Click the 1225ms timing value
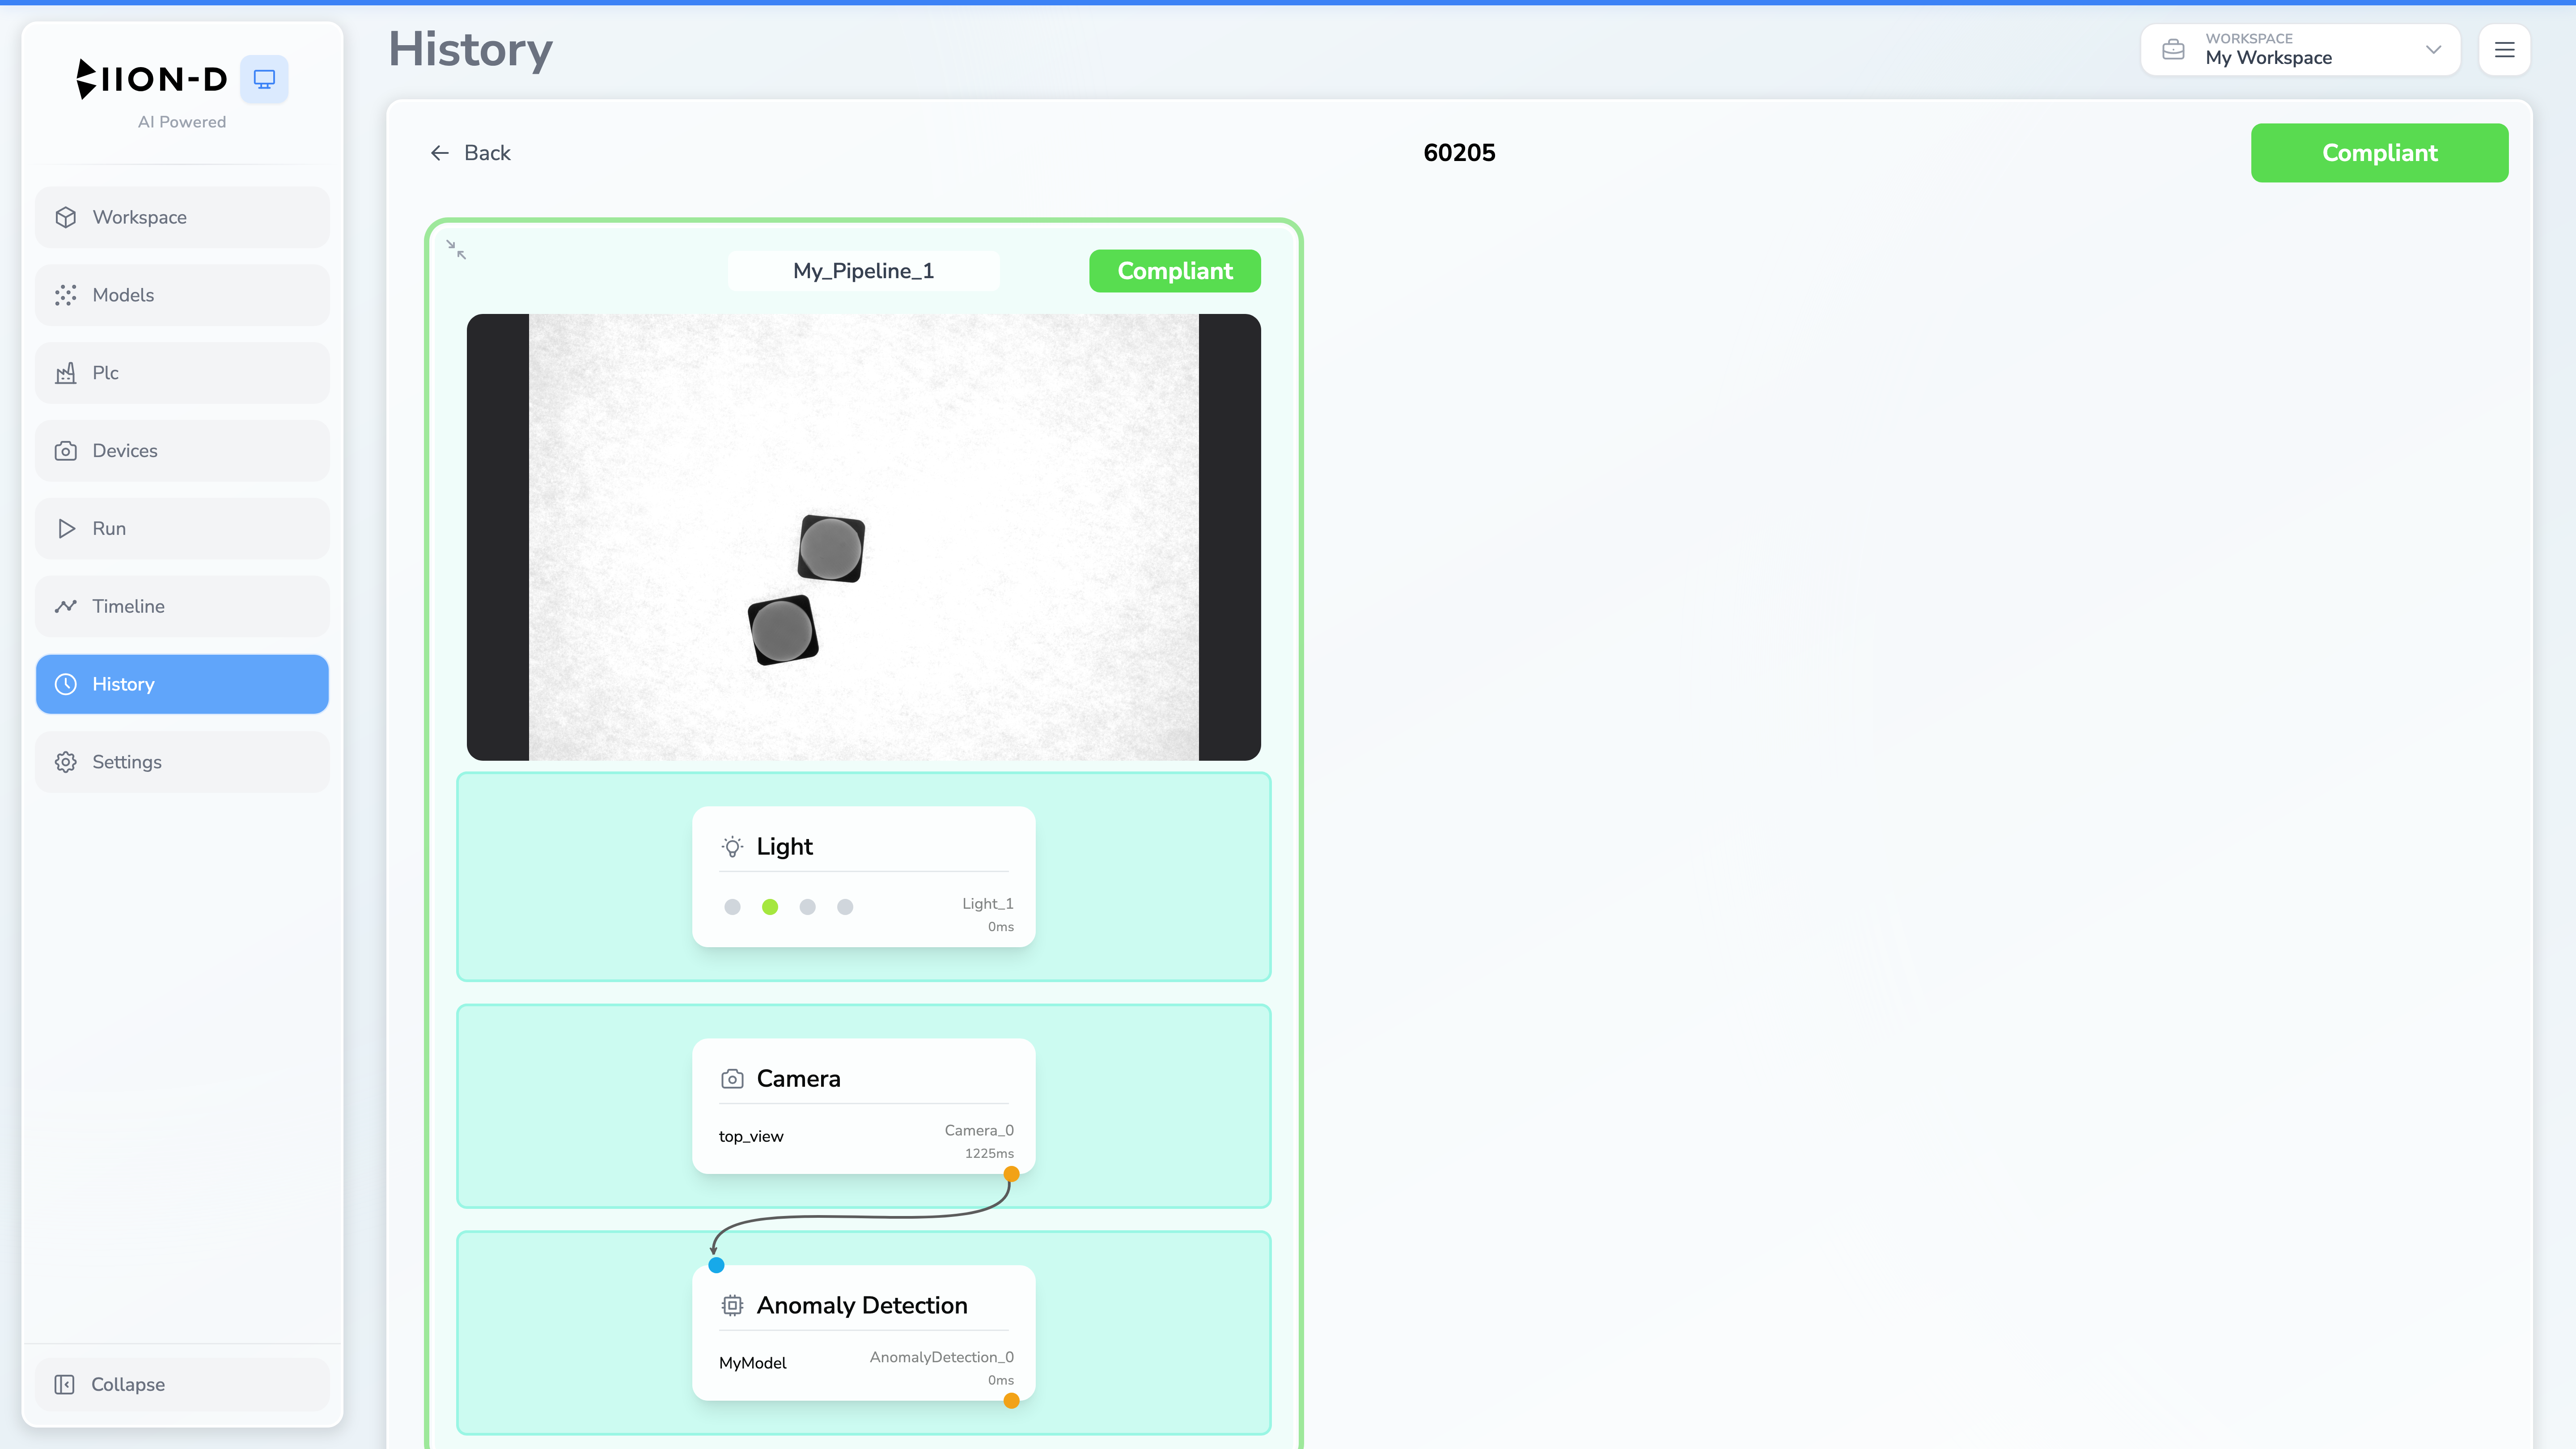2576x1449 pixels. pyautogui.click(x=989, y=1154)
